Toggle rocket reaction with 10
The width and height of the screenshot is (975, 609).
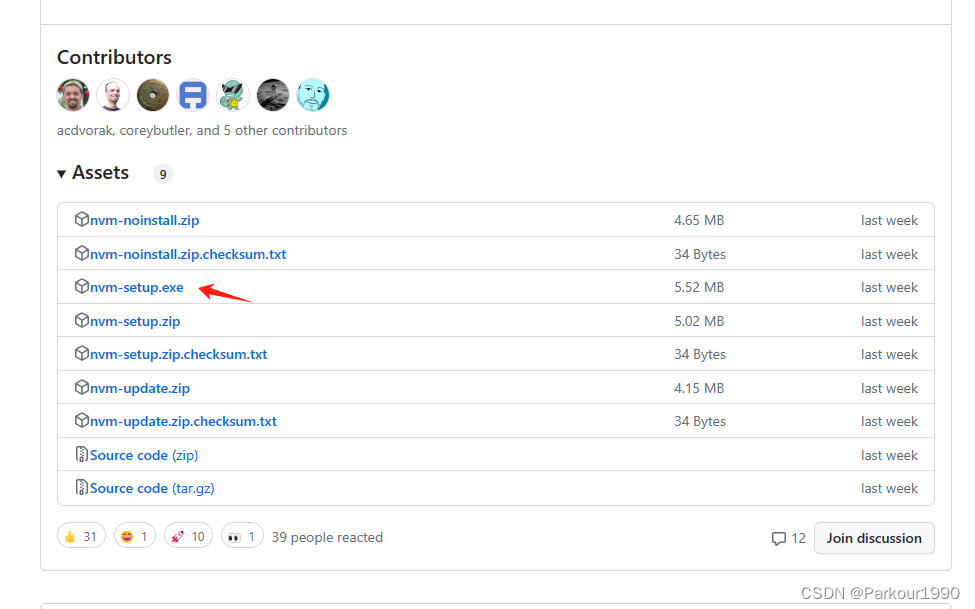[x=188, y=536]
